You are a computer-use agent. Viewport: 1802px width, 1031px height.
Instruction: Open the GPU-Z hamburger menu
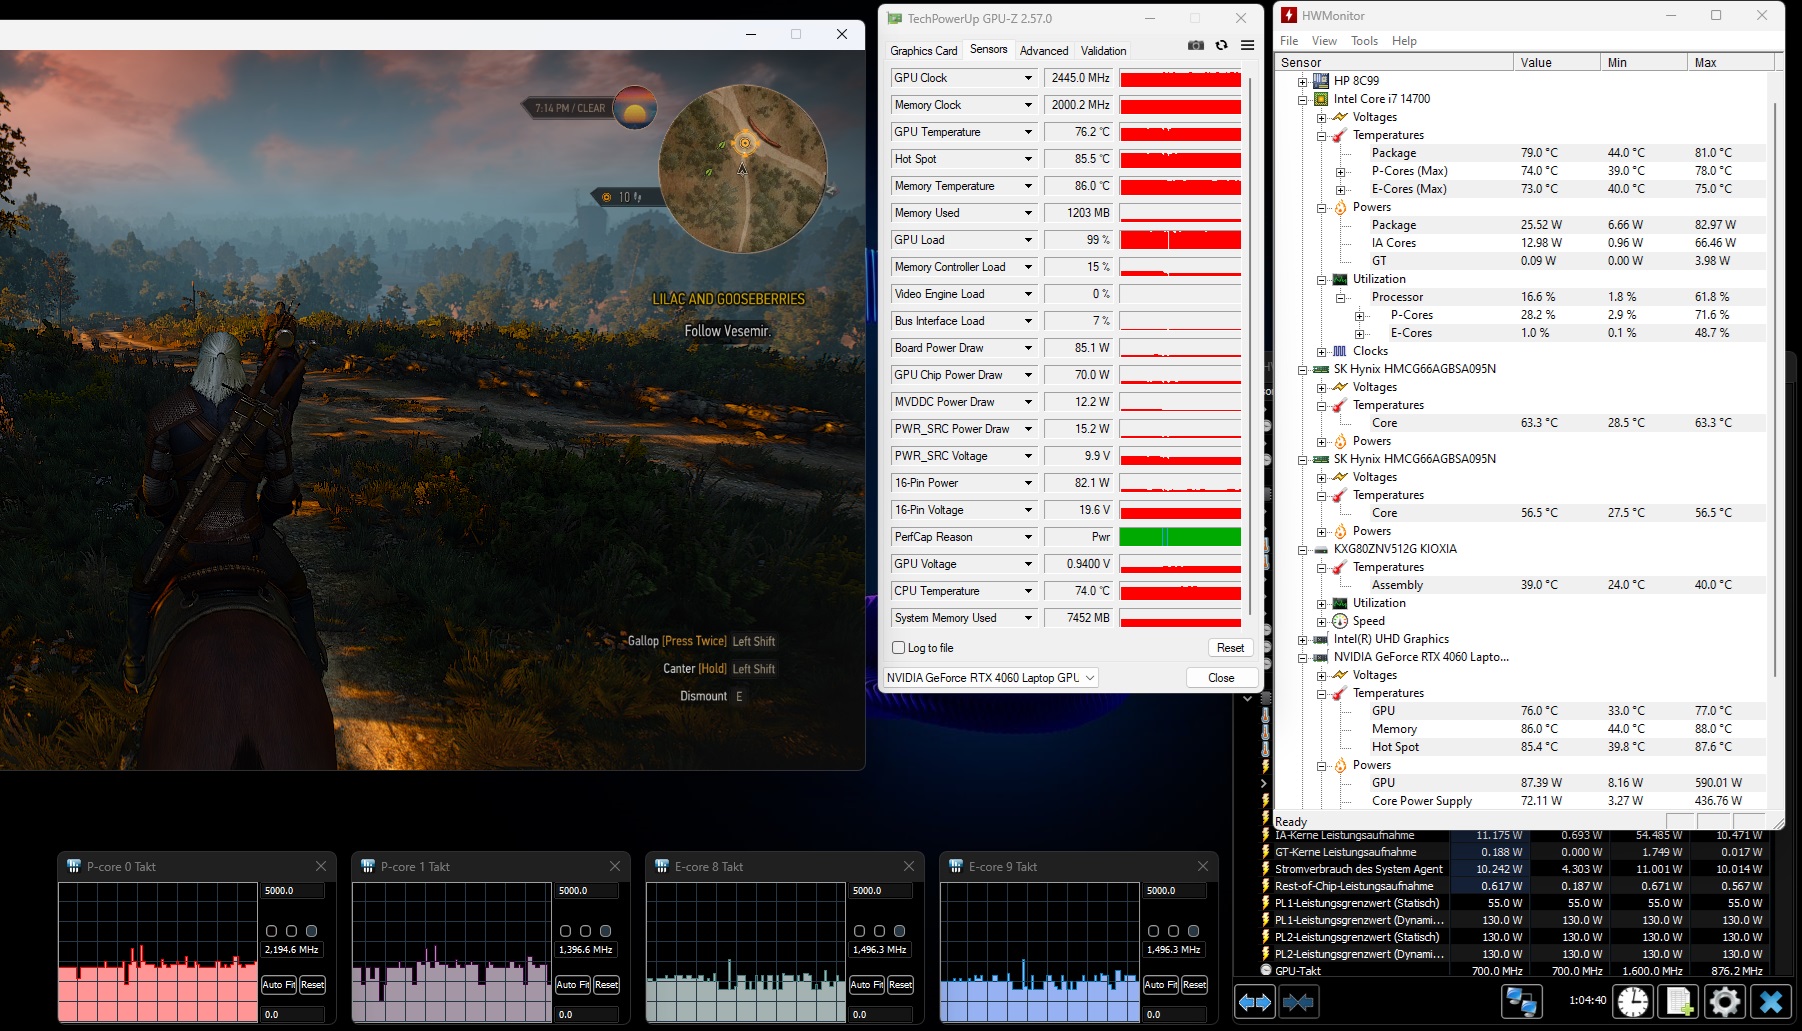pos(1247,46)
